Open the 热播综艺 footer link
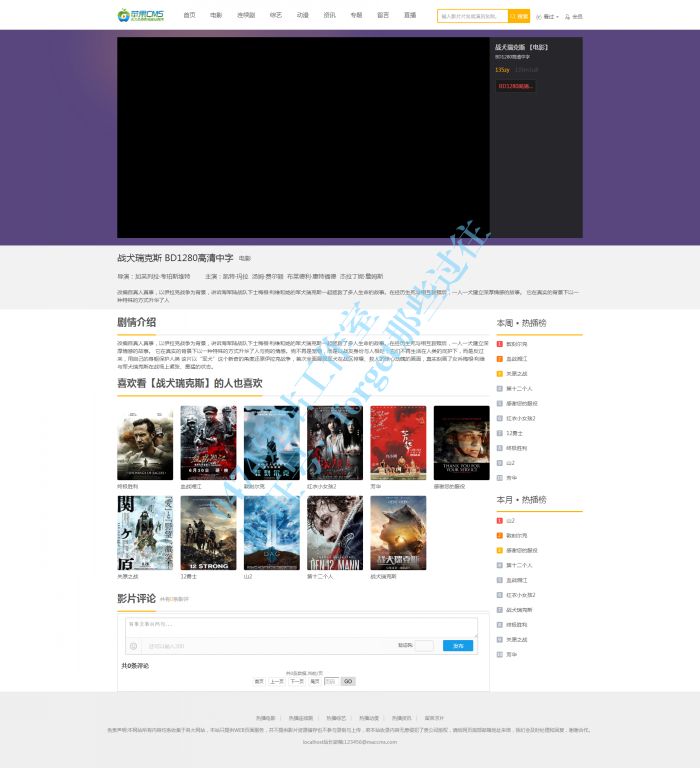The height and width of the screenshot is (768, 700). point(336,718)
